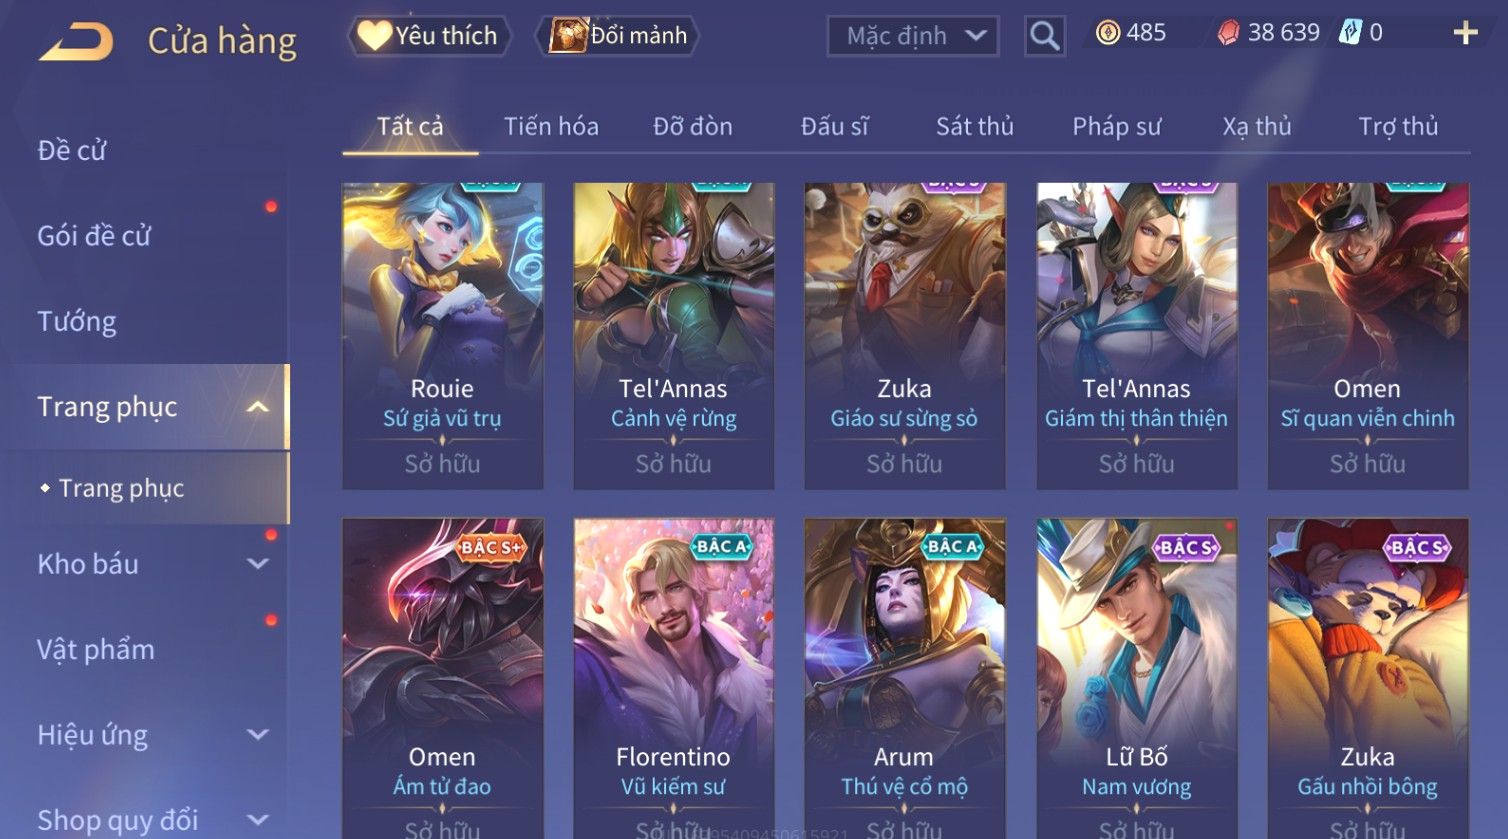Tap the plus icon to add currency

(x=1465, y=34)
